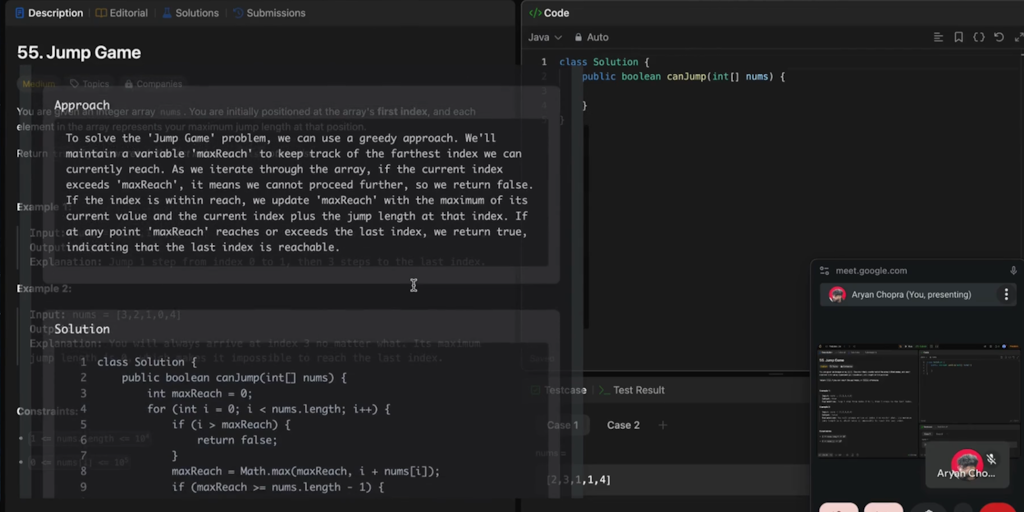Select Case 2 test case
The height and width of the screenshot is (512, 1024).
coord(623,425)
